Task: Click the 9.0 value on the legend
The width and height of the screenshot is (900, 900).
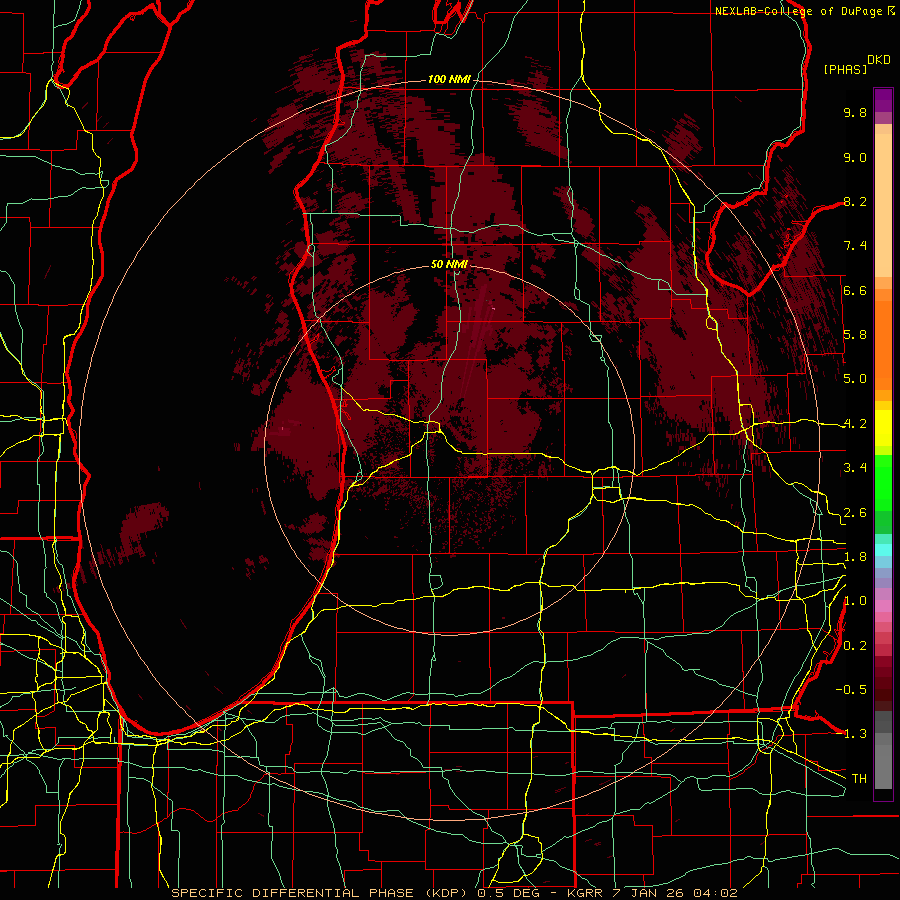Action: pyautogui.click(x=855, y=157)
